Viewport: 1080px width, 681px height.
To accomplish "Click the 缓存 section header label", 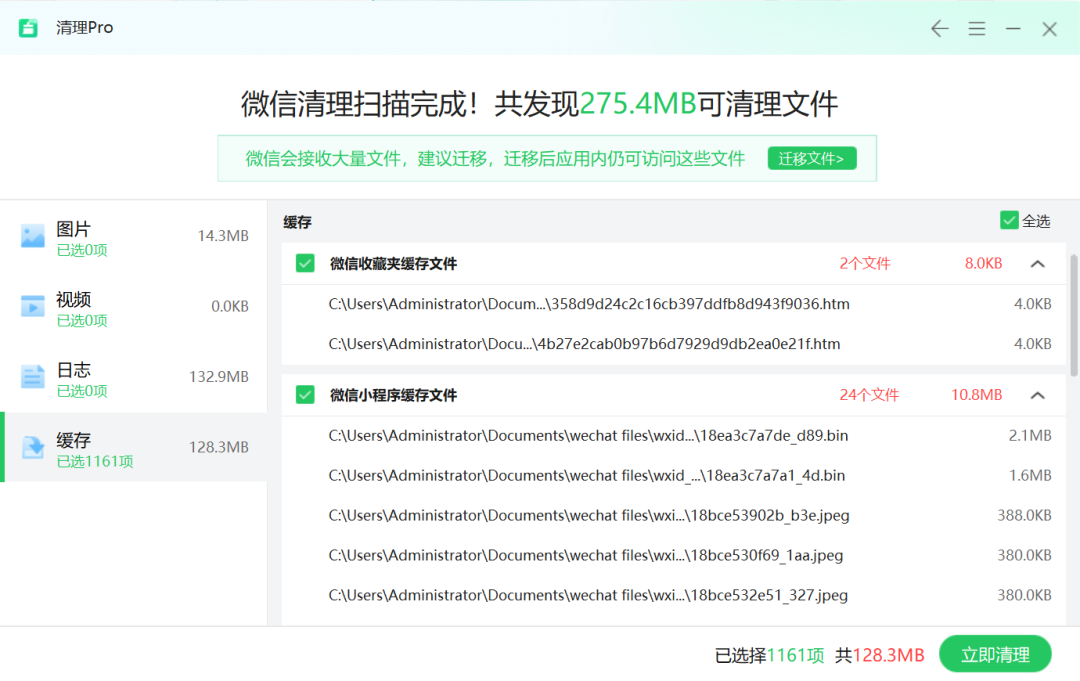I will pos(298,222).
